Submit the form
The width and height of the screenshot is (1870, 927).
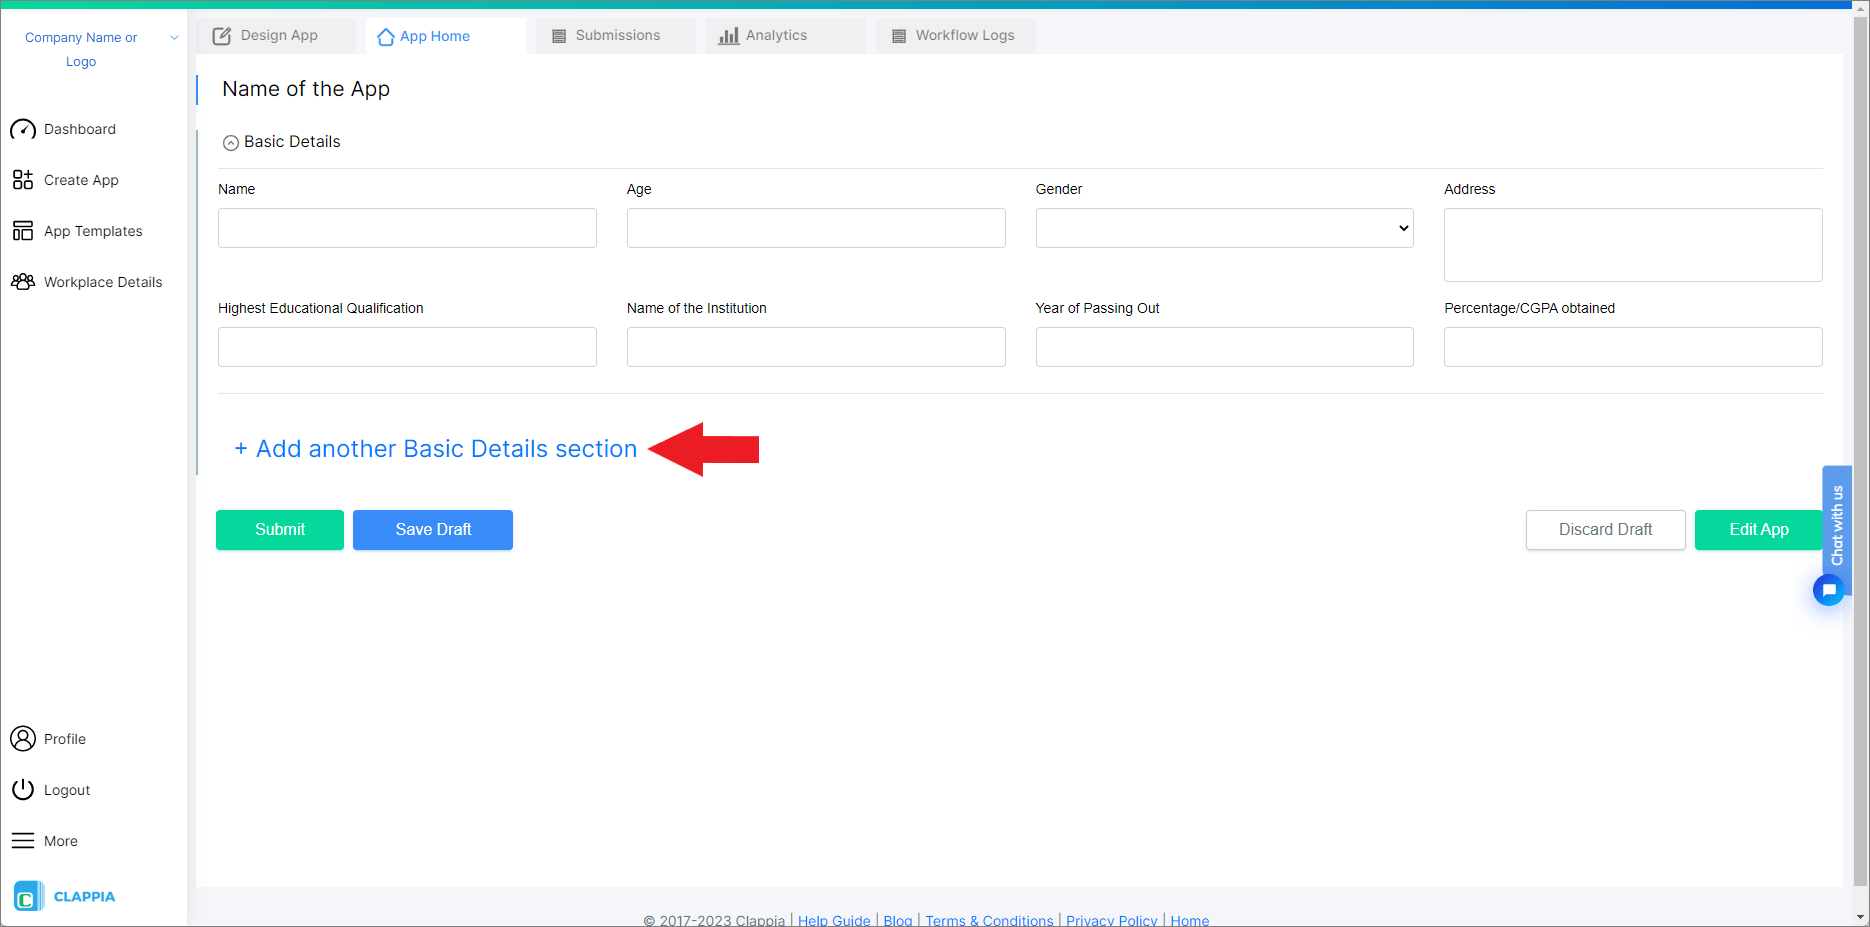click(x=279, y=529)
